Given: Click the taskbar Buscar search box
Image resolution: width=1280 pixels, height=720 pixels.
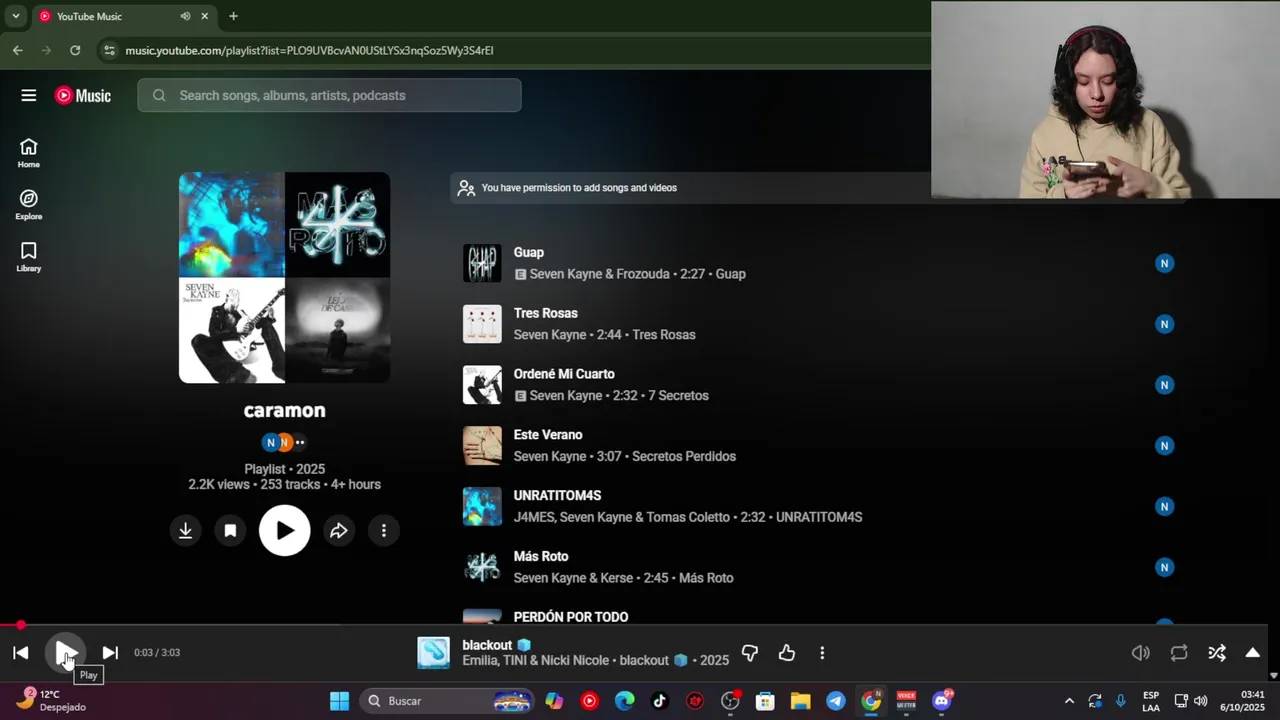Looking at the screenshot, I should pyautogui.click(x=446, y=701).
